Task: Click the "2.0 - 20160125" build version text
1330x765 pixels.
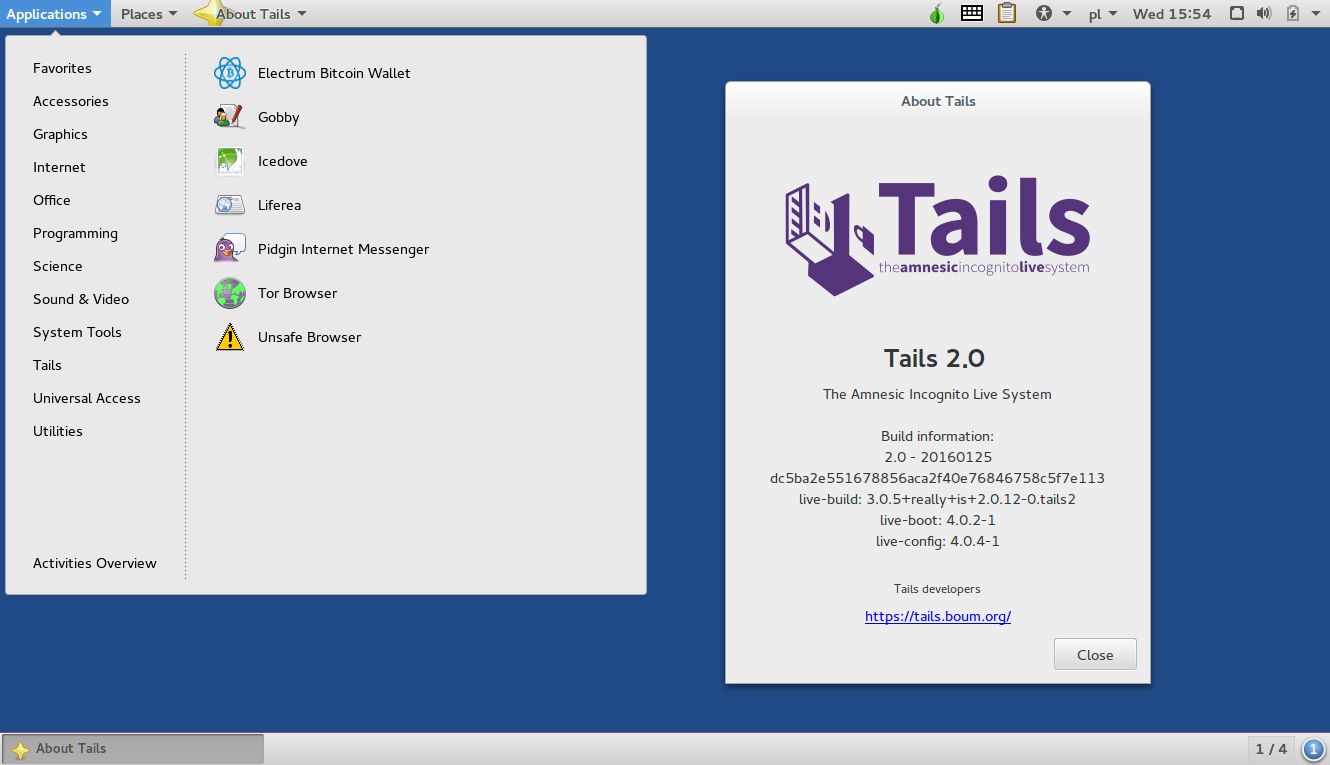Action: point(938,457)
